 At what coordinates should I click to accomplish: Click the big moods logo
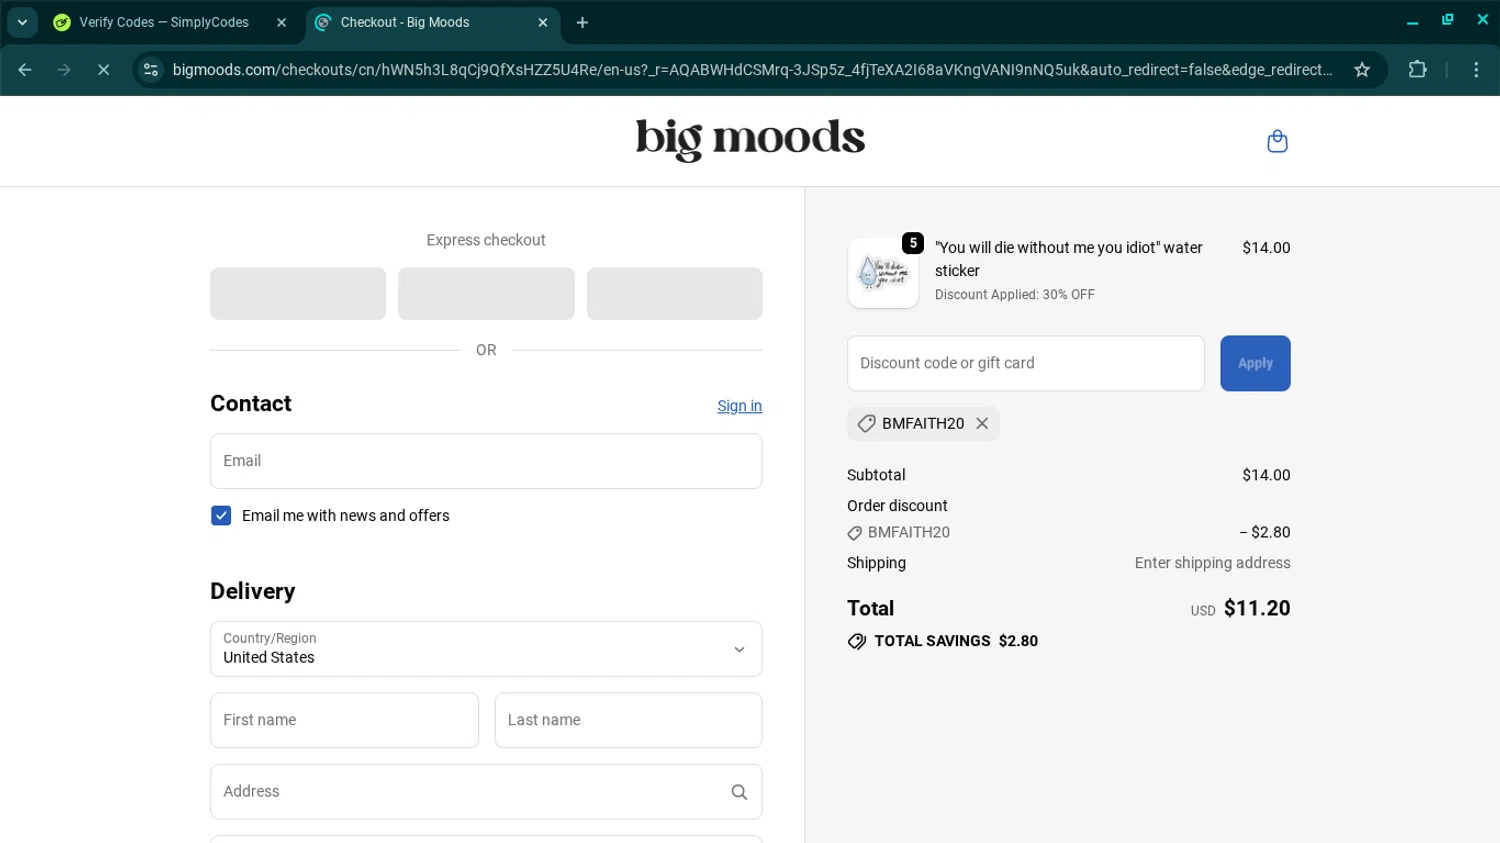pos(750,139)
